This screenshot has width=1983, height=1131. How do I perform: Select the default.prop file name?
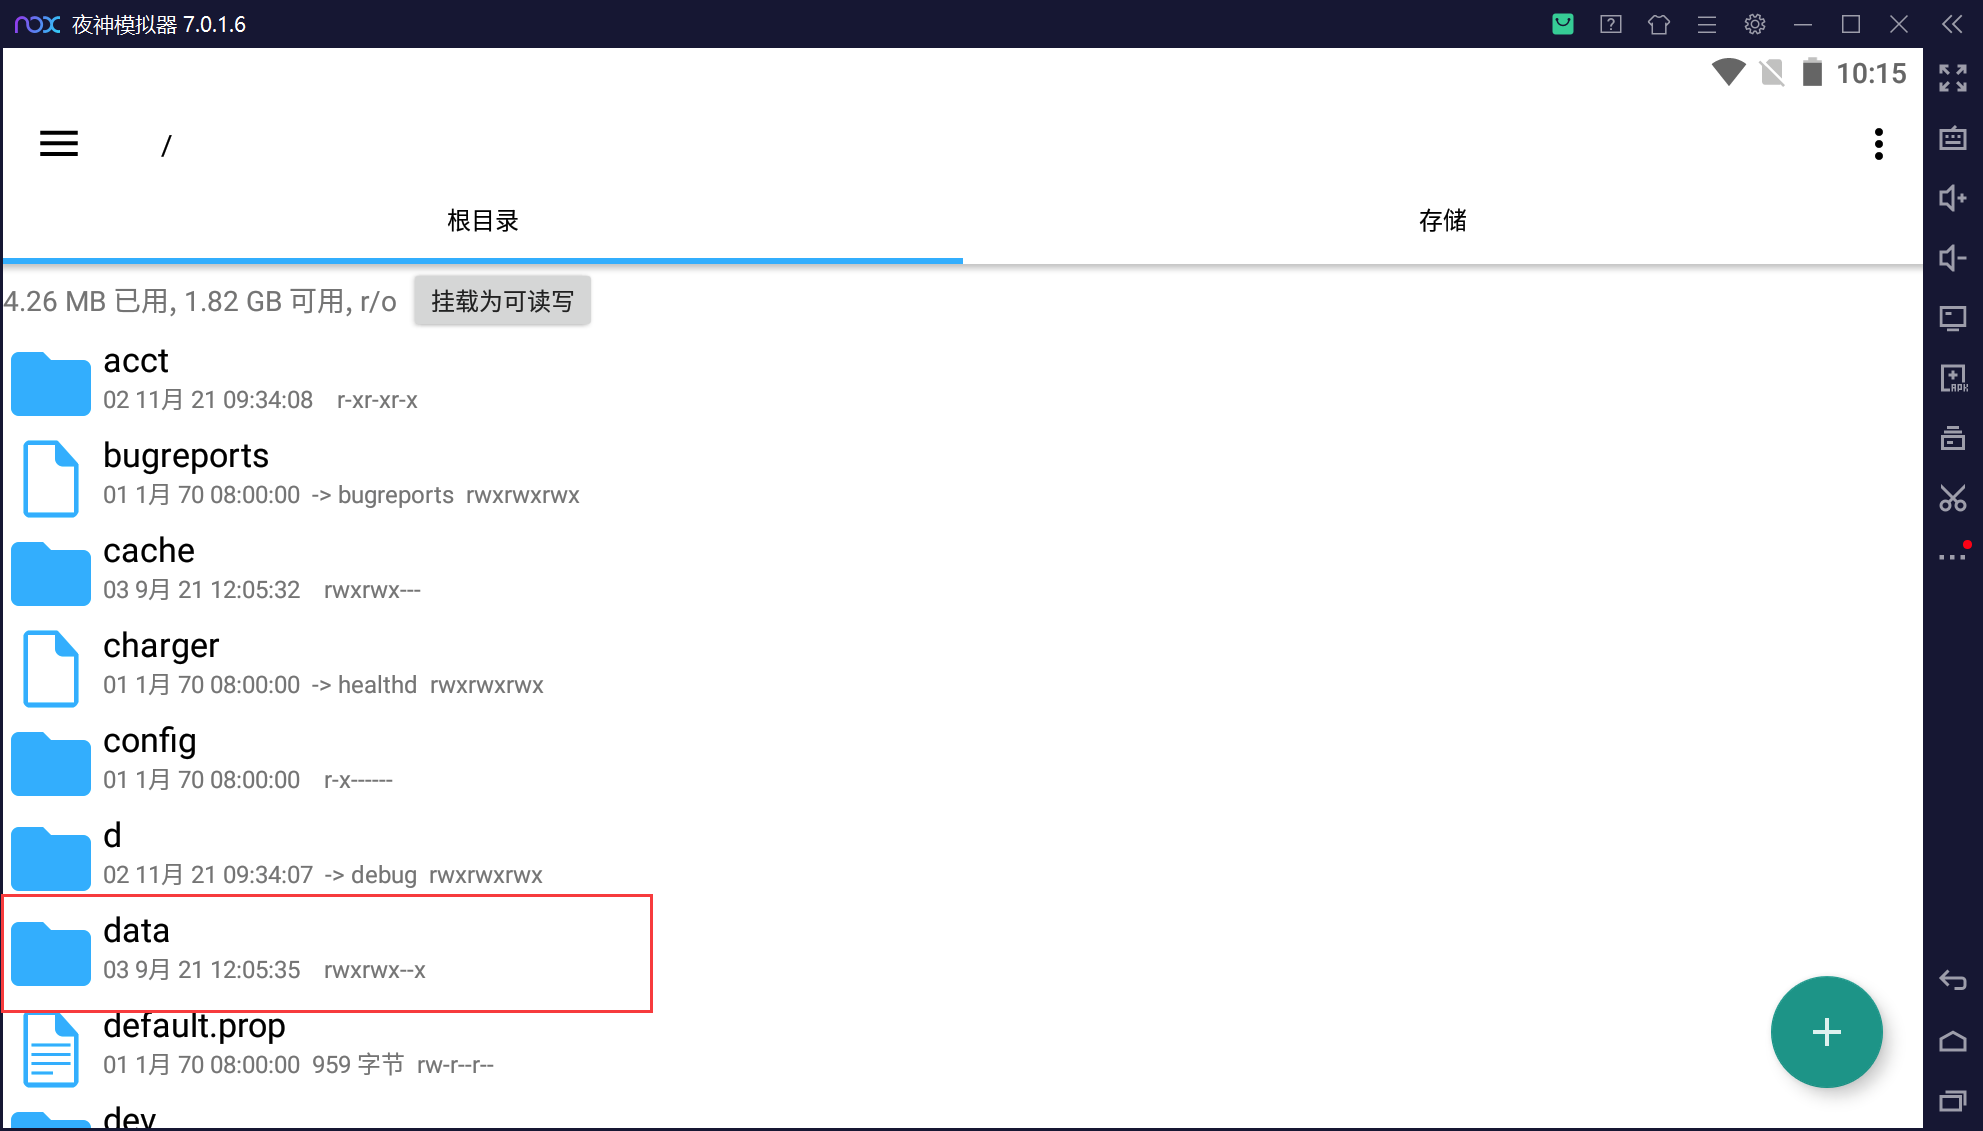194,1026
